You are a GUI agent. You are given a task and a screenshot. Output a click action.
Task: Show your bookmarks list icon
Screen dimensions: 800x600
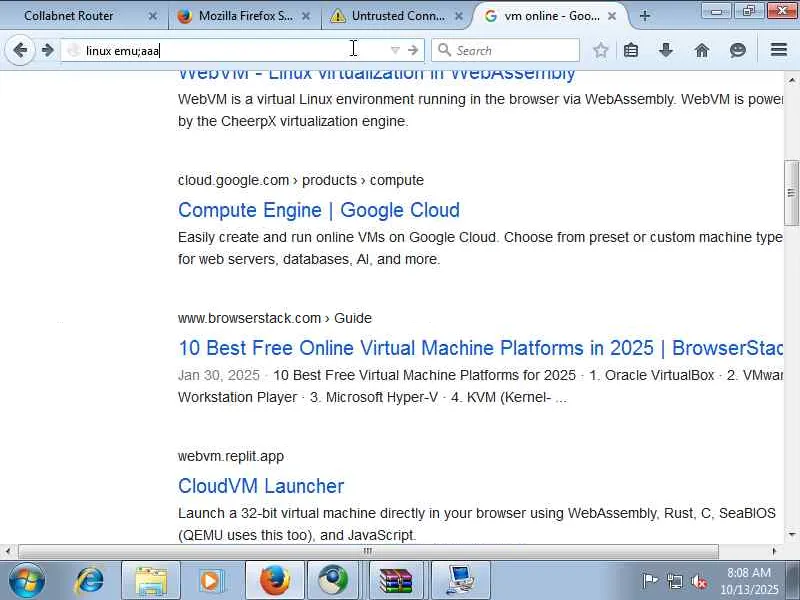tap(631, 50)
